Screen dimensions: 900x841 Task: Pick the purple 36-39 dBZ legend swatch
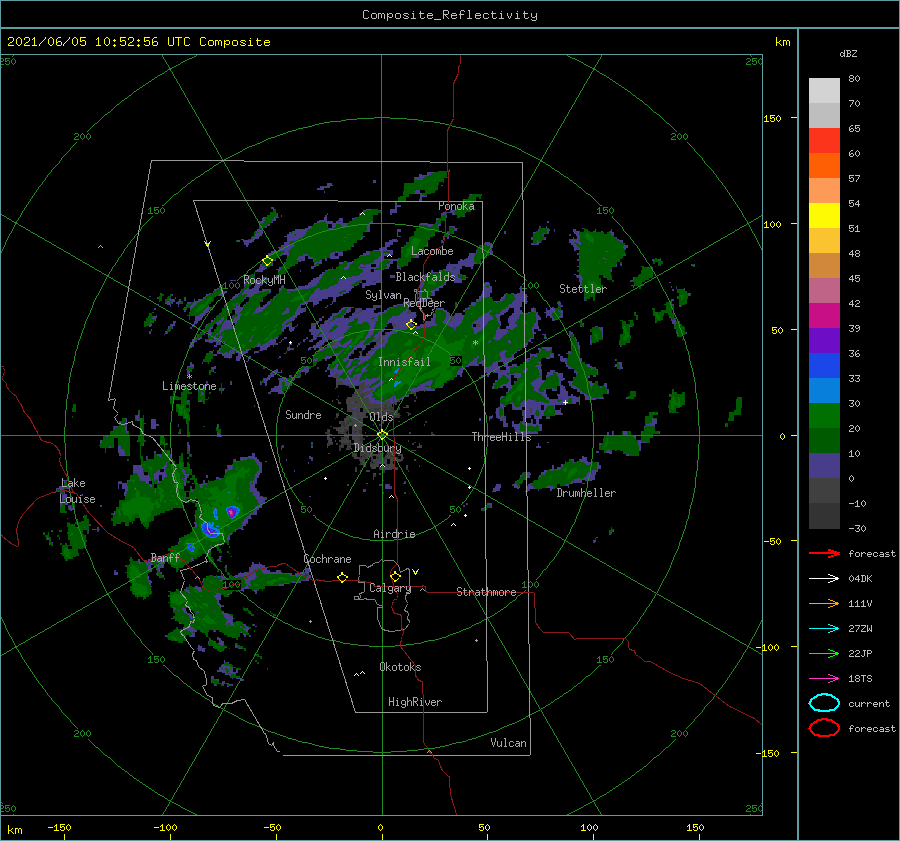tap(824, 341)
